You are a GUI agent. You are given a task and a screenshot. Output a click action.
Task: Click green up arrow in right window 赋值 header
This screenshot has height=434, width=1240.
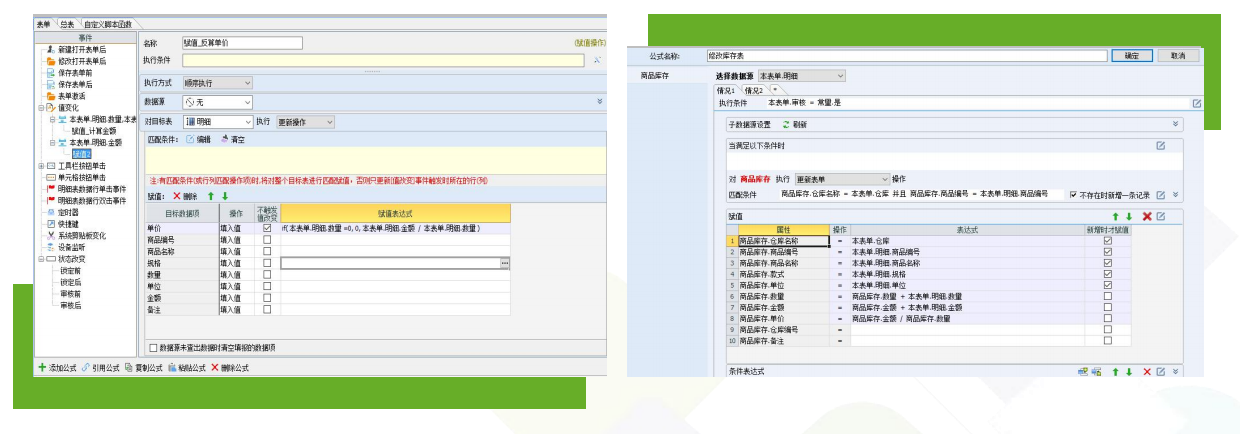pyautogui.click(x=1116, y=216)
